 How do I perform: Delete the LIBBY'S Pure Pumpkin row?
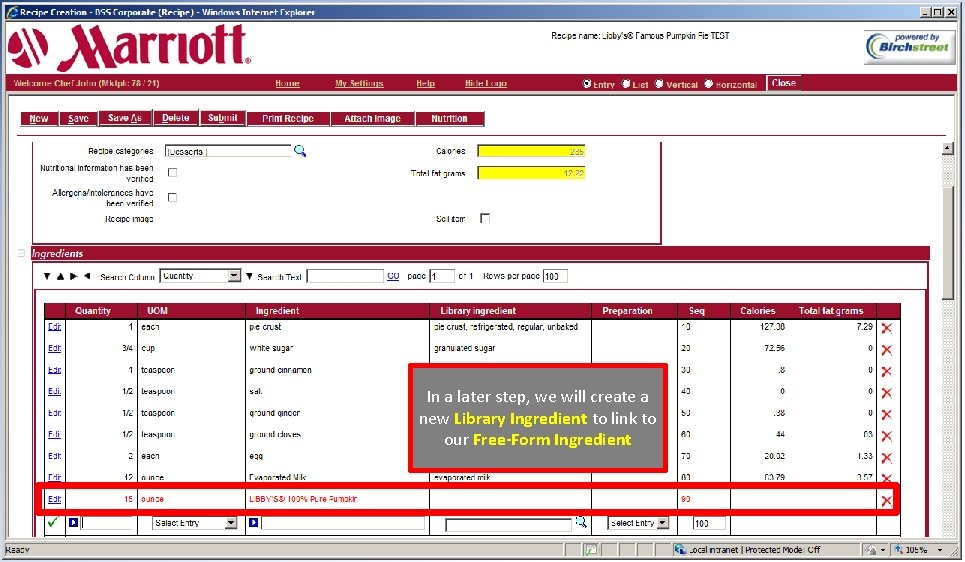(886, 500)
